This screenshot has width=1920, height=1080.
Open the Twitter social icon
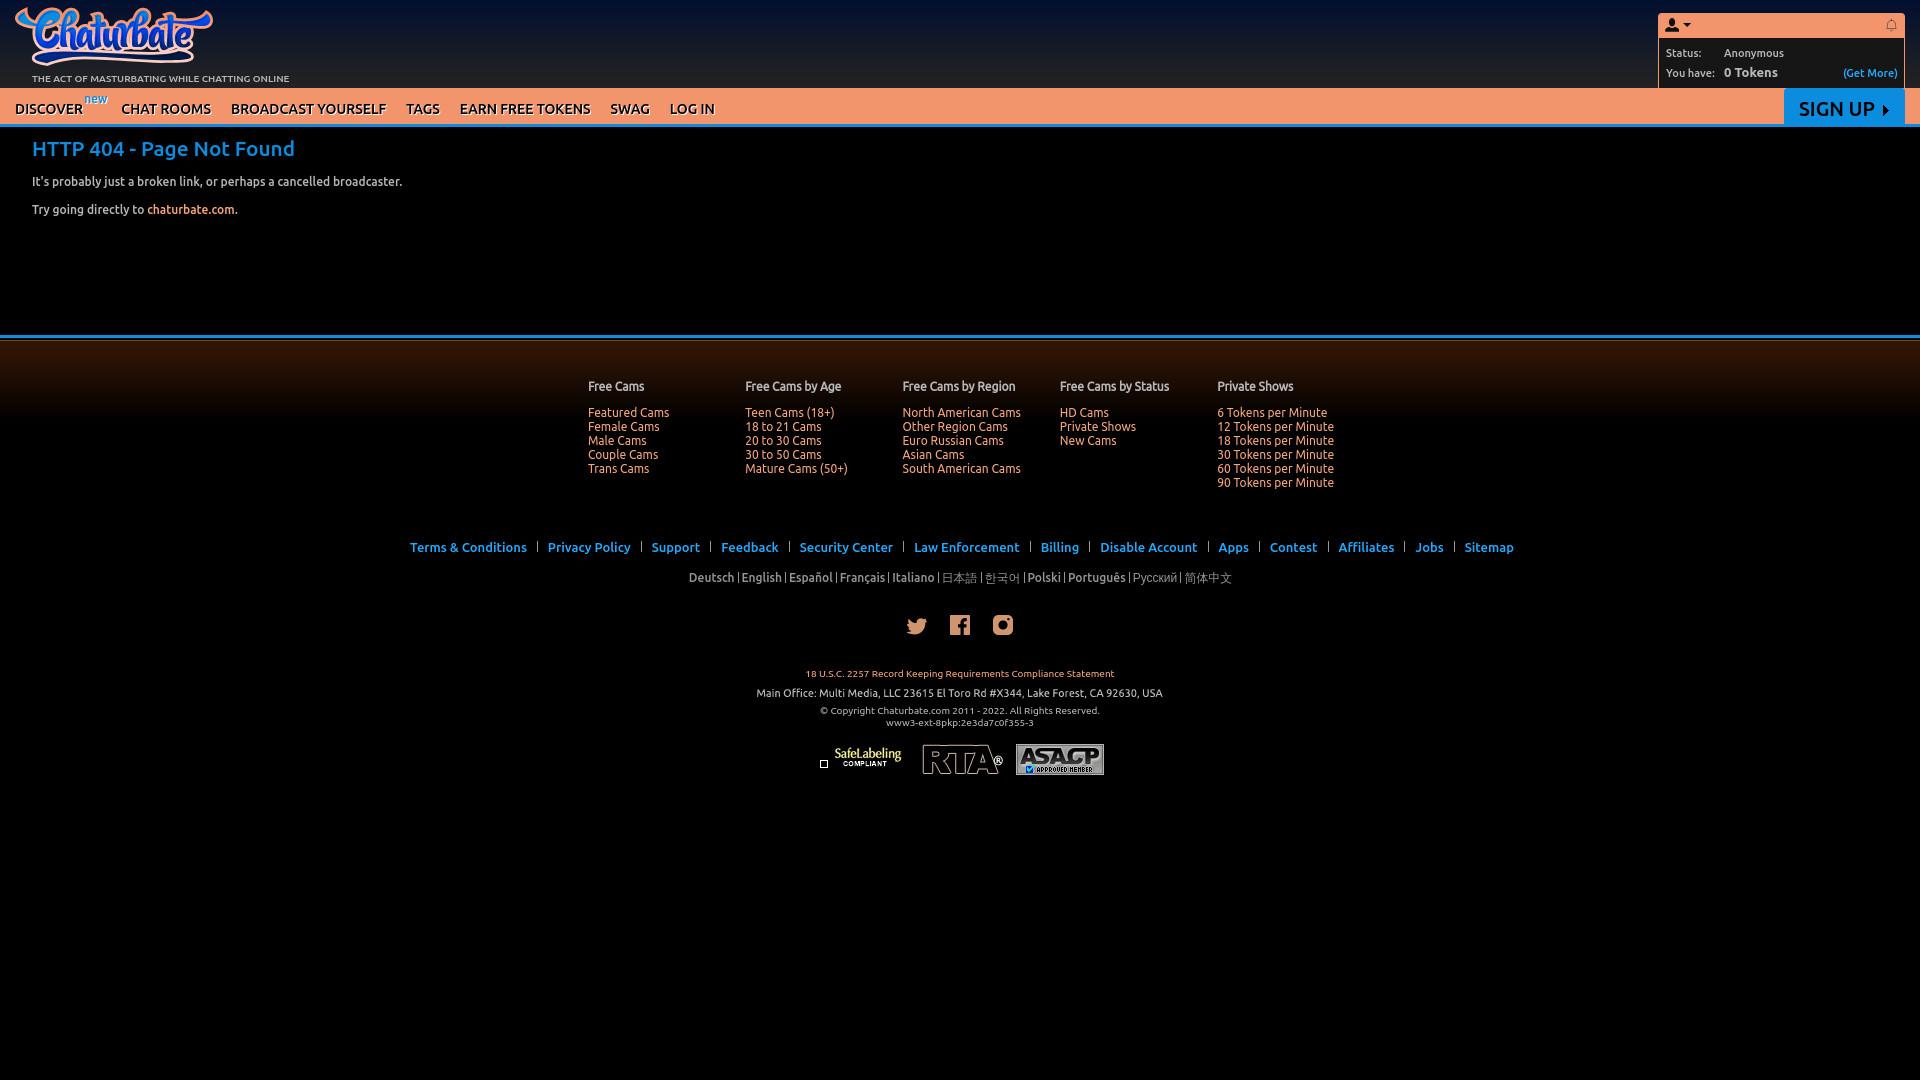[916, 626]
